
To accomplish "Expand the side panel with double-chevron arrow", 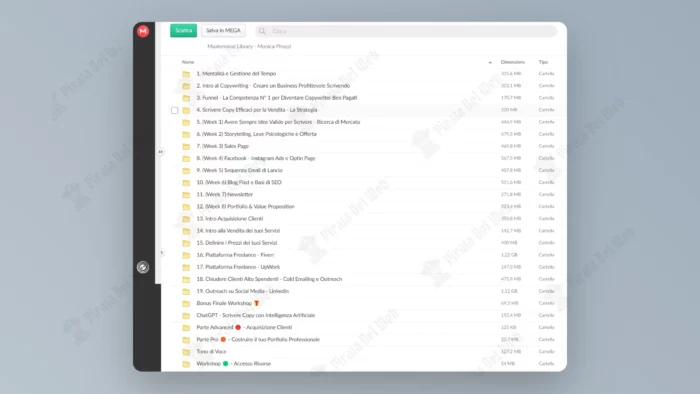I will click(x=161, y=152).
